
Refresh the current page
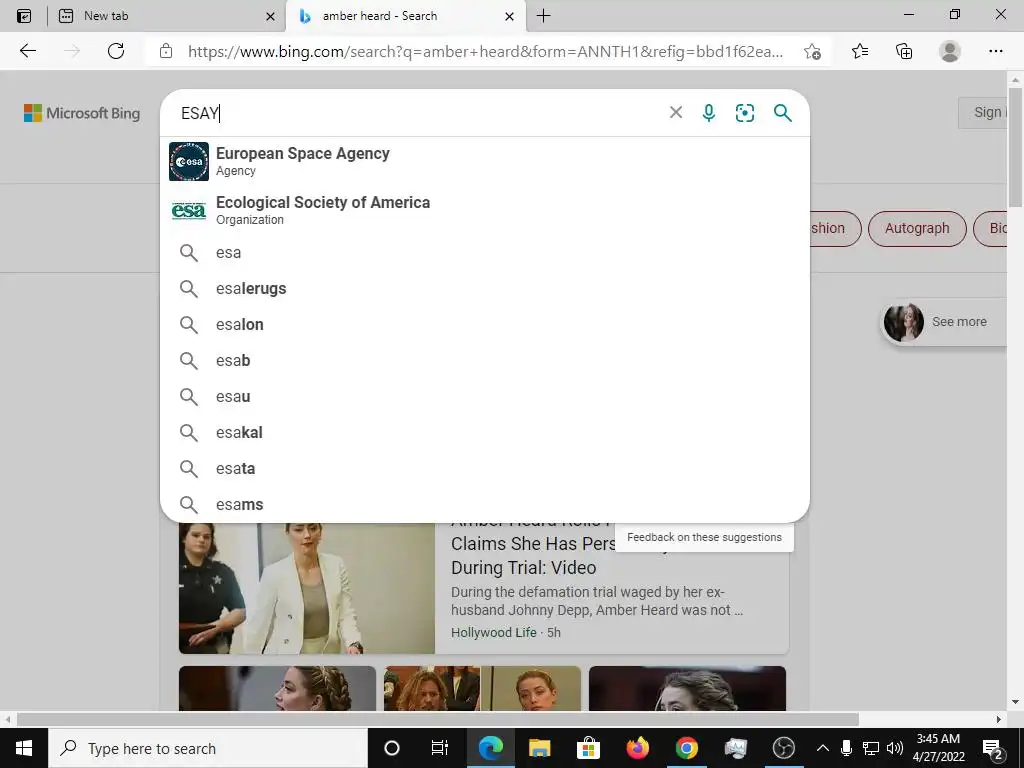pos(116,51)
